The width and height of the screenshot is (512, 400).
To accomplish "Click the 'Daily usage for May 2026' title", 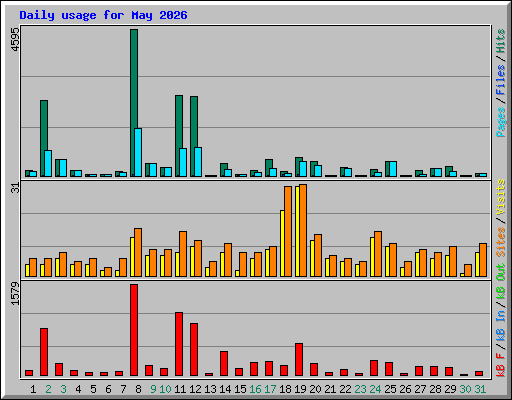I will point(103,15).
